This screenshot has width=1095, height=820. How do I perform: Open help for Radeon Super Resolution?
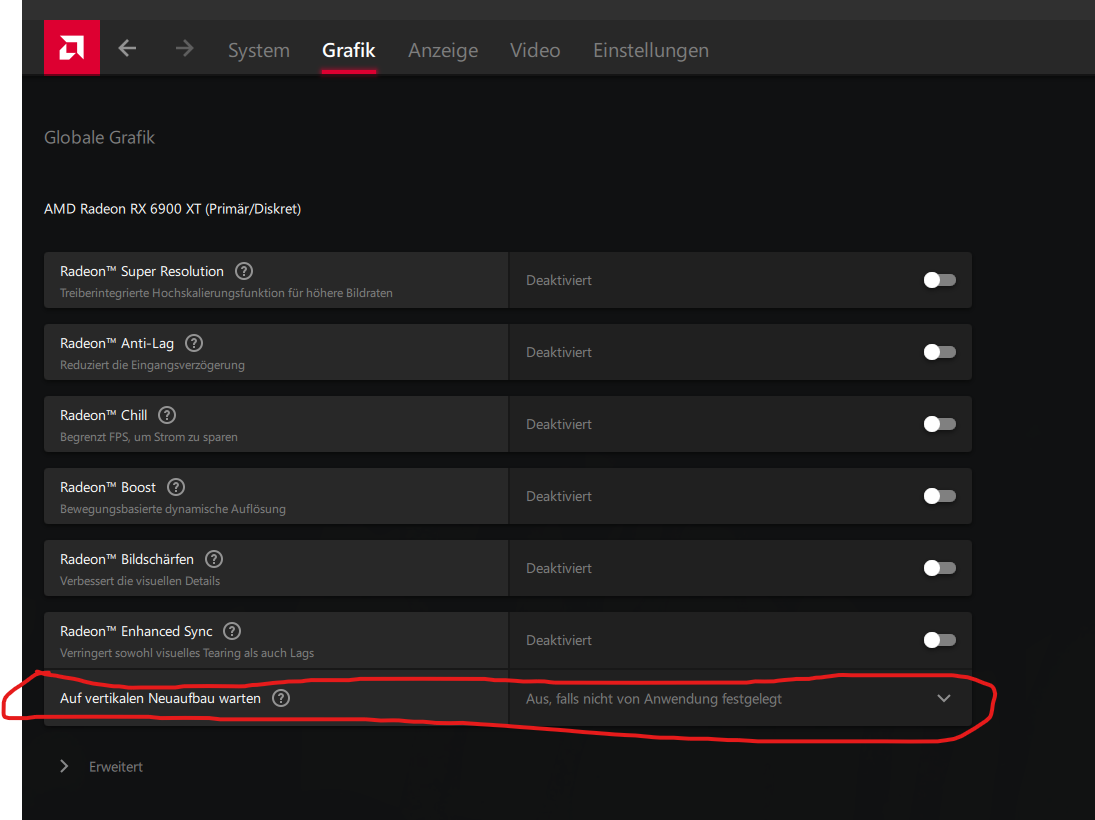[244, 271]
